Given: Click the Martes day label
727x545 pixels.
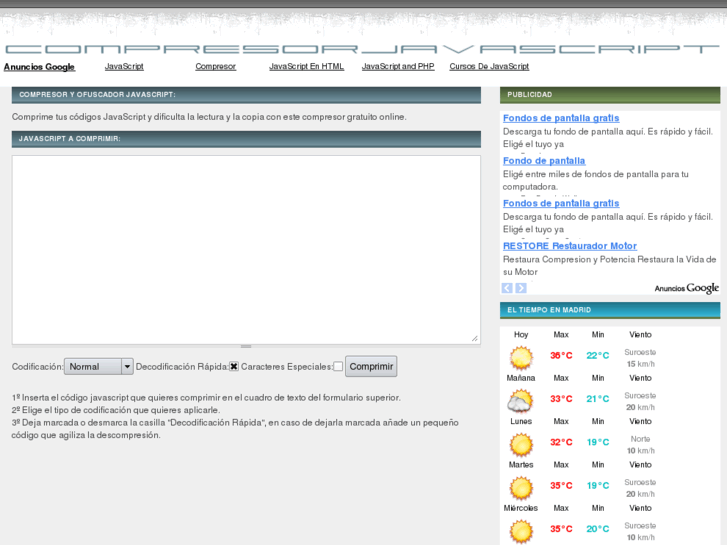Looking at the screenshot, I should [x=521, y=465].
